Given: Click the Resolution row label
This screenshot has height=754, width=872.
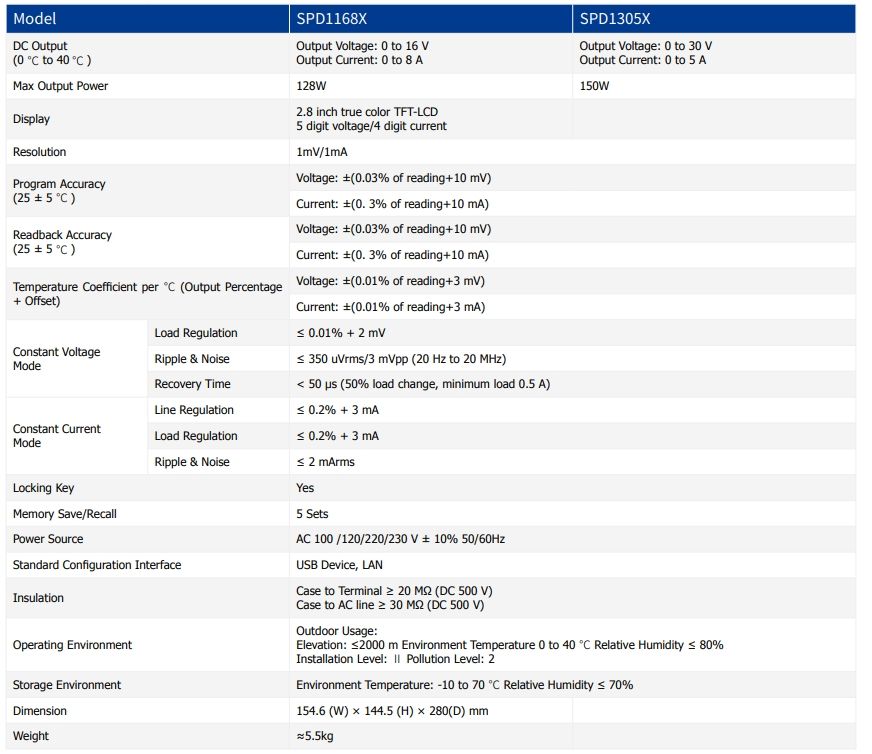Looking at the screenshot, I should [39, 152].
